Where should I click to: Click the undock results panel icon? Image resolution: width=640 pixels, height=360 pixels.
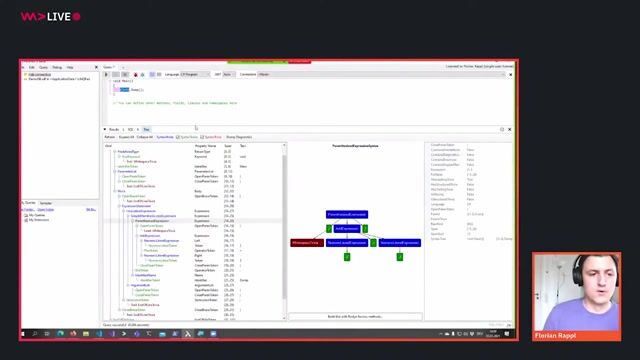coord(502,129)
